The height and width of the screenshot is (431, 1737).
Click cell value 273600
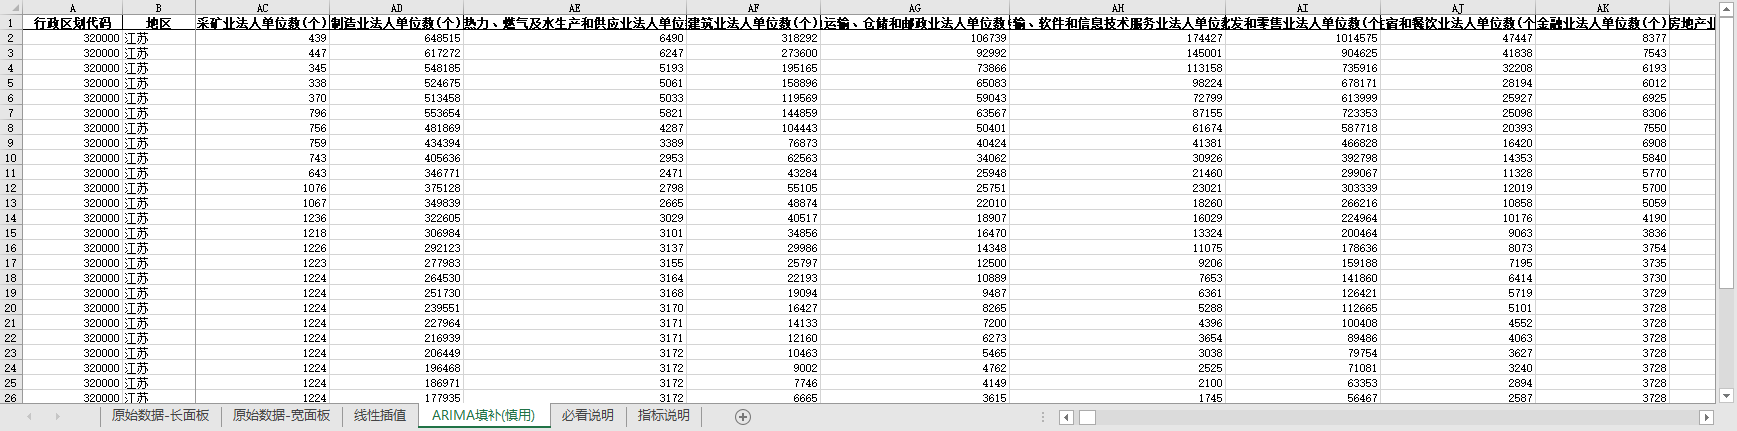(x=753, y=53)
